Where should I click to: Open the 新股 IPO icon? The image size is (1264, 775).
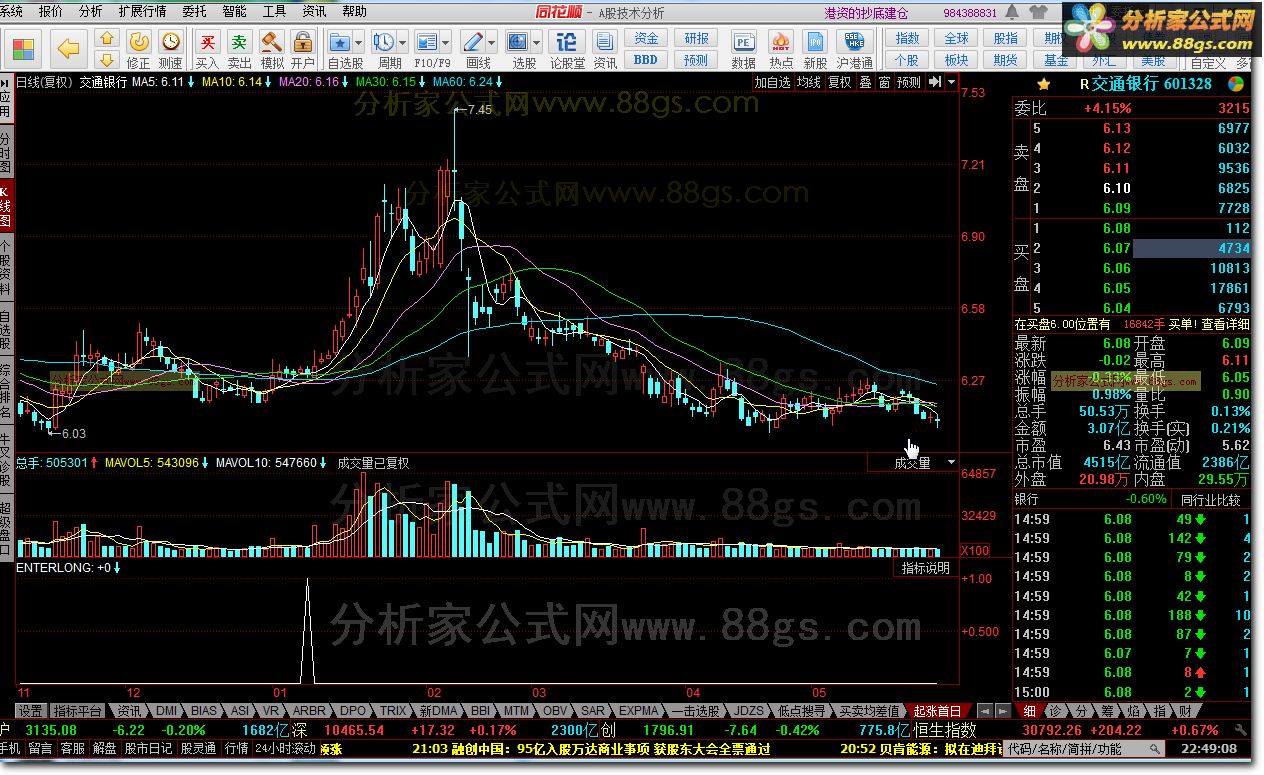point(816,42)
